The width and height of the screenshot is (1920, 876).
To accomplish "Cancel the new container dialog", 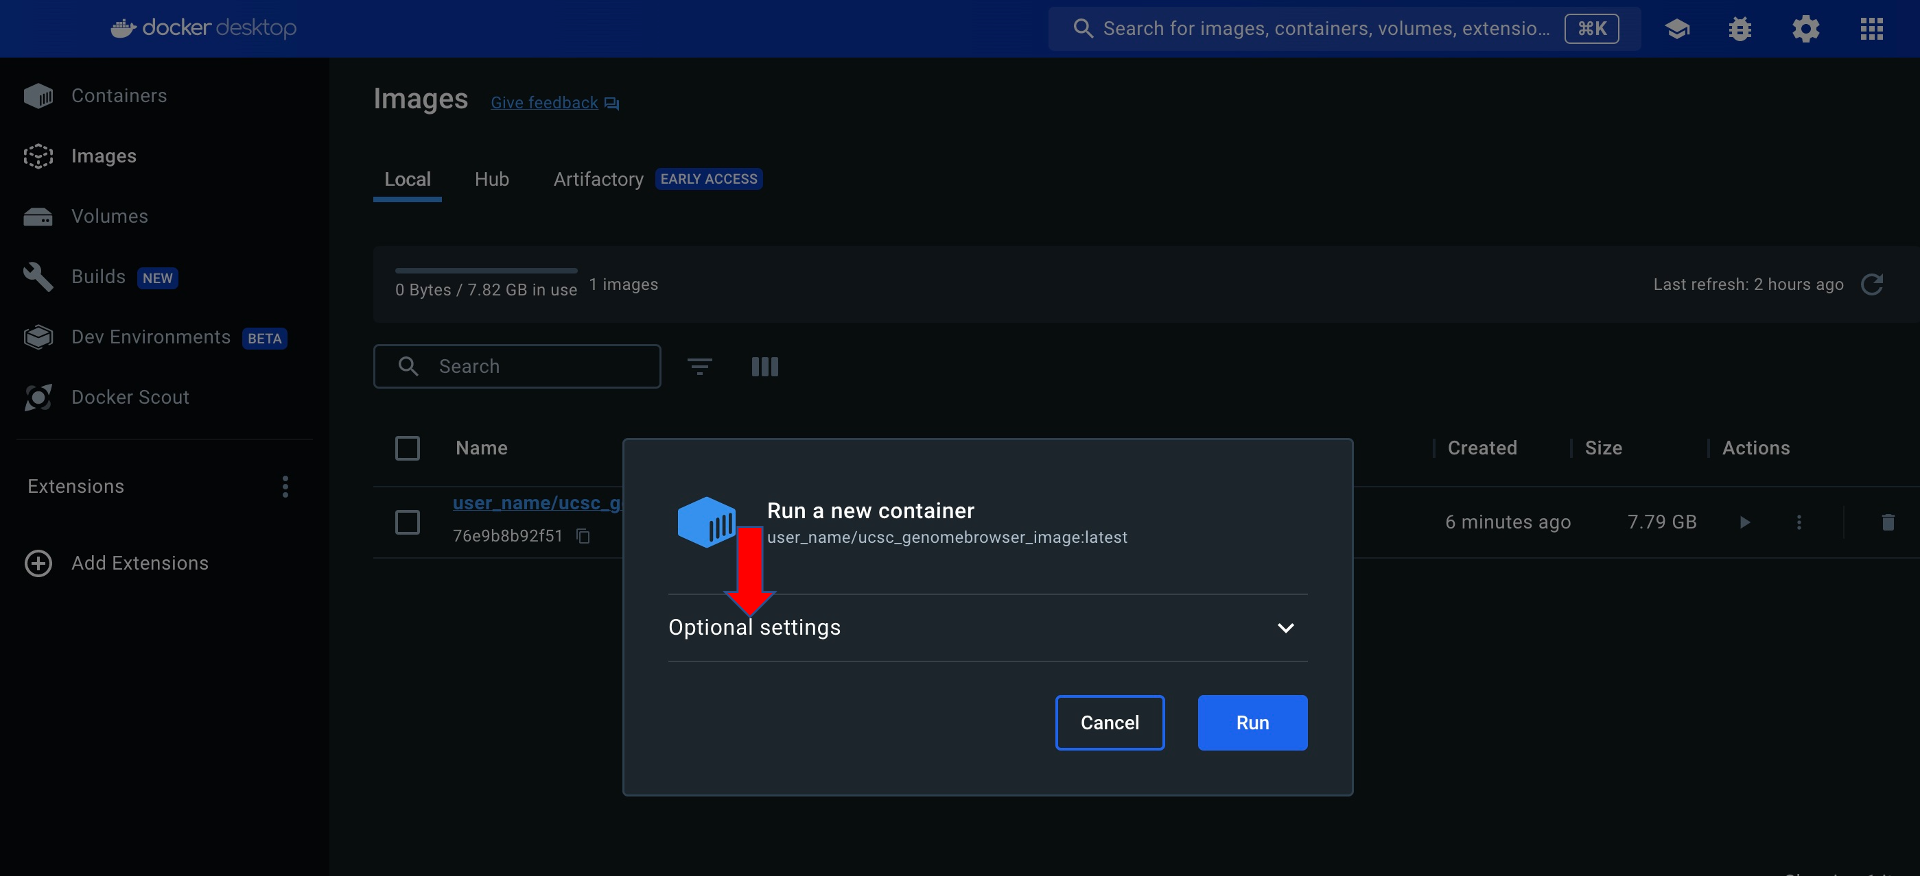I will 1109,723.
